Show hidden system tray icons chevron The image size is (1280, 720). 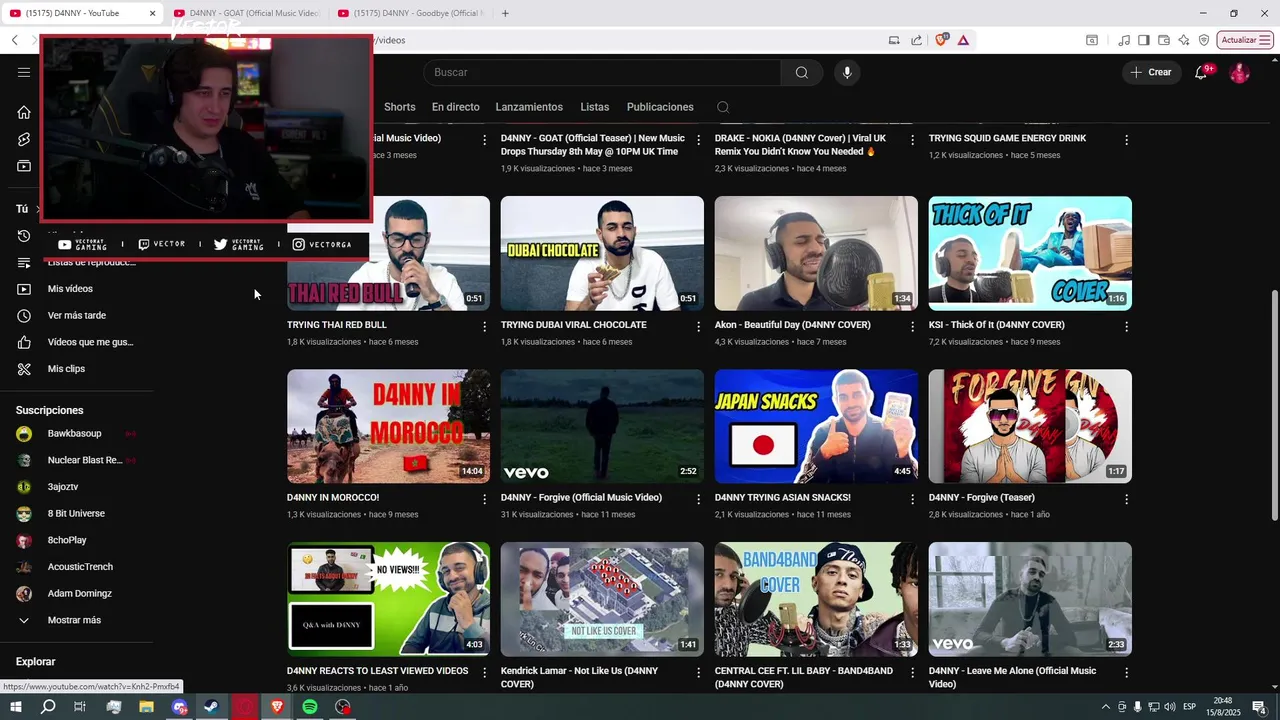(1105, 707)
